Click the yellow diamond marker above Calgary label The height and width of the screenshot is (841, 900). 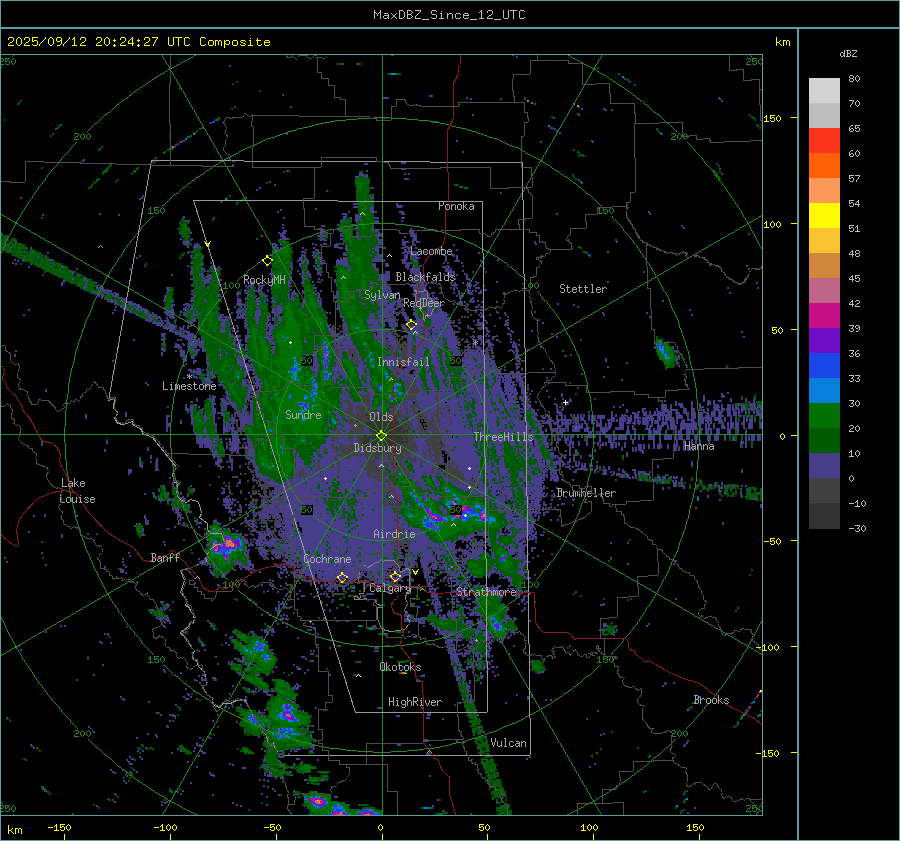395,576
